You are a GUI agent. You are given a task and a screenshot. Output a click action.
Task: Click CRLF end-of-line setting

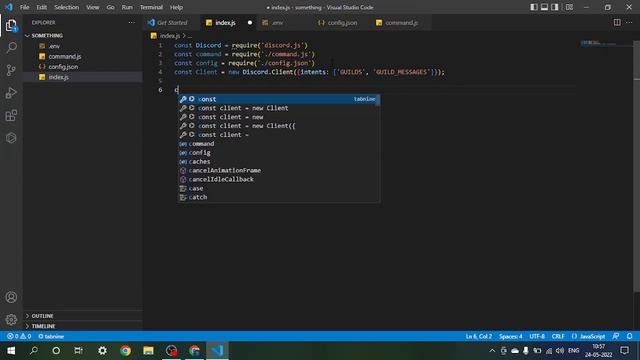pyautogui.click(x=558, y=336)
